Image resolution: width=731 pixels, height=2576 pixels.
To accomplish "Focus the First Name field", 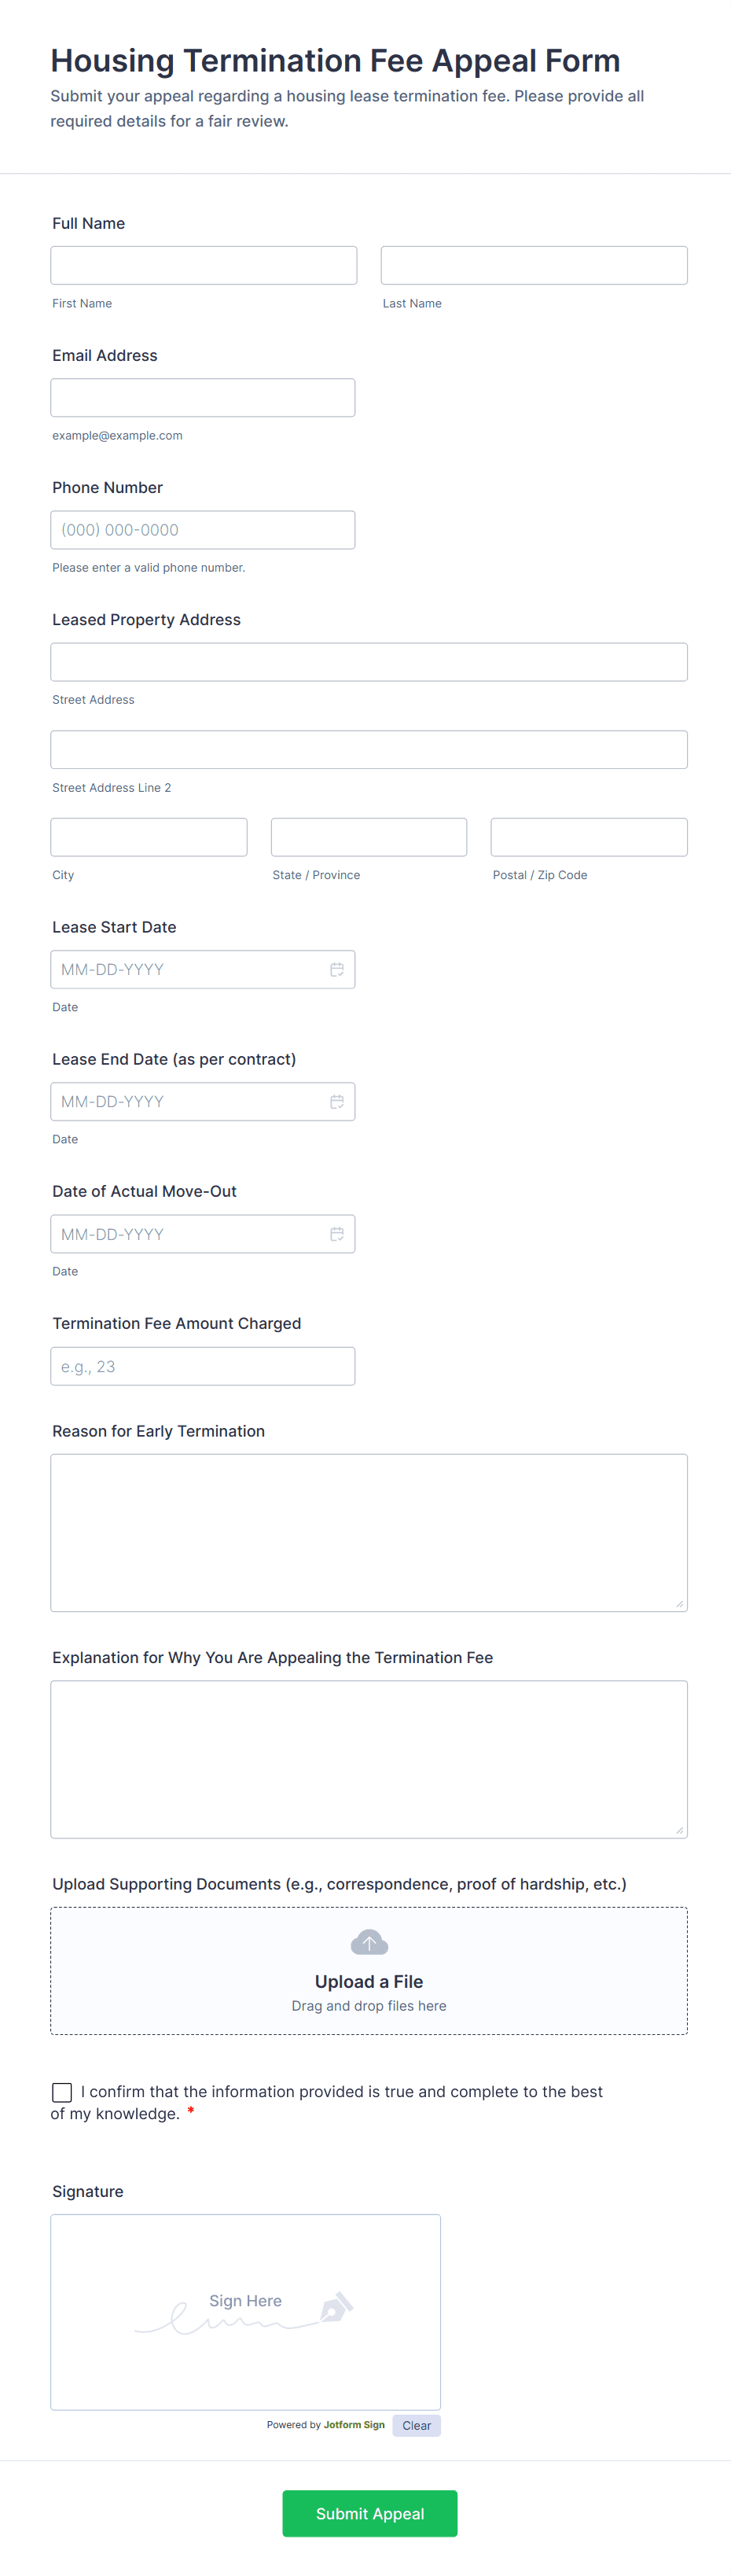I will coord(204,266).
